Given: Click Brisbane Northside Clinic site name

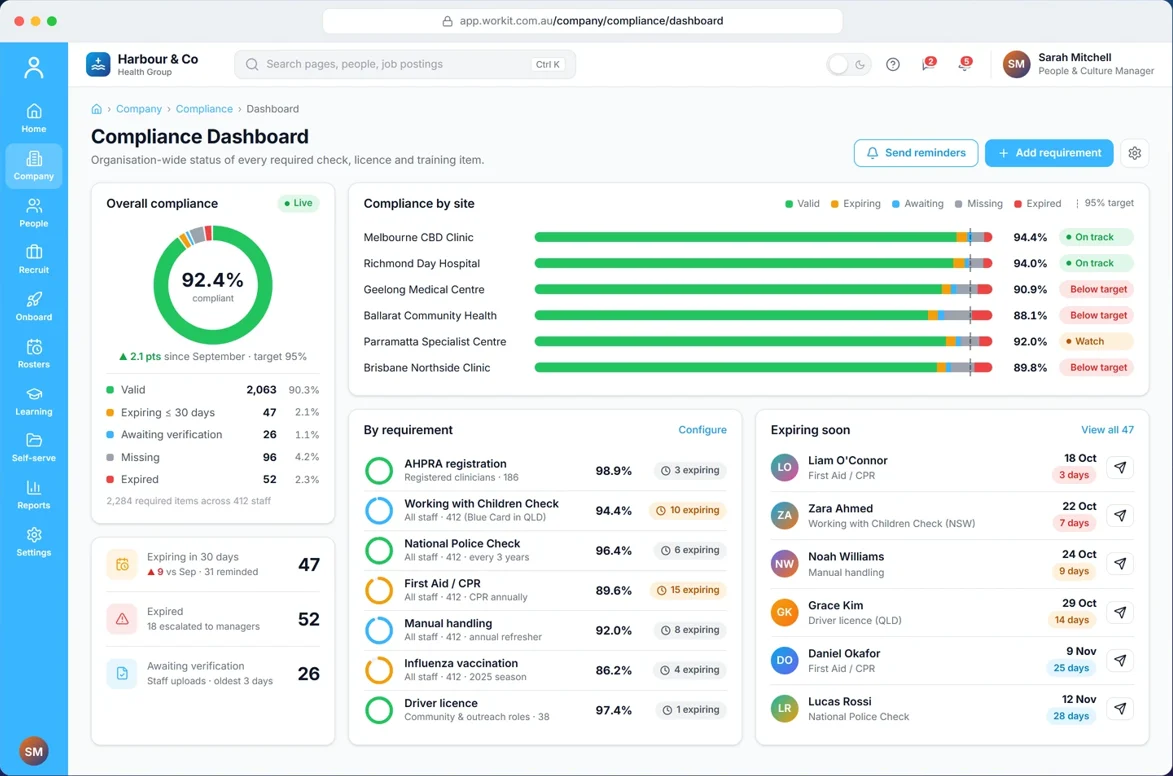Looking at the screenshot, I should click(426, 367).
